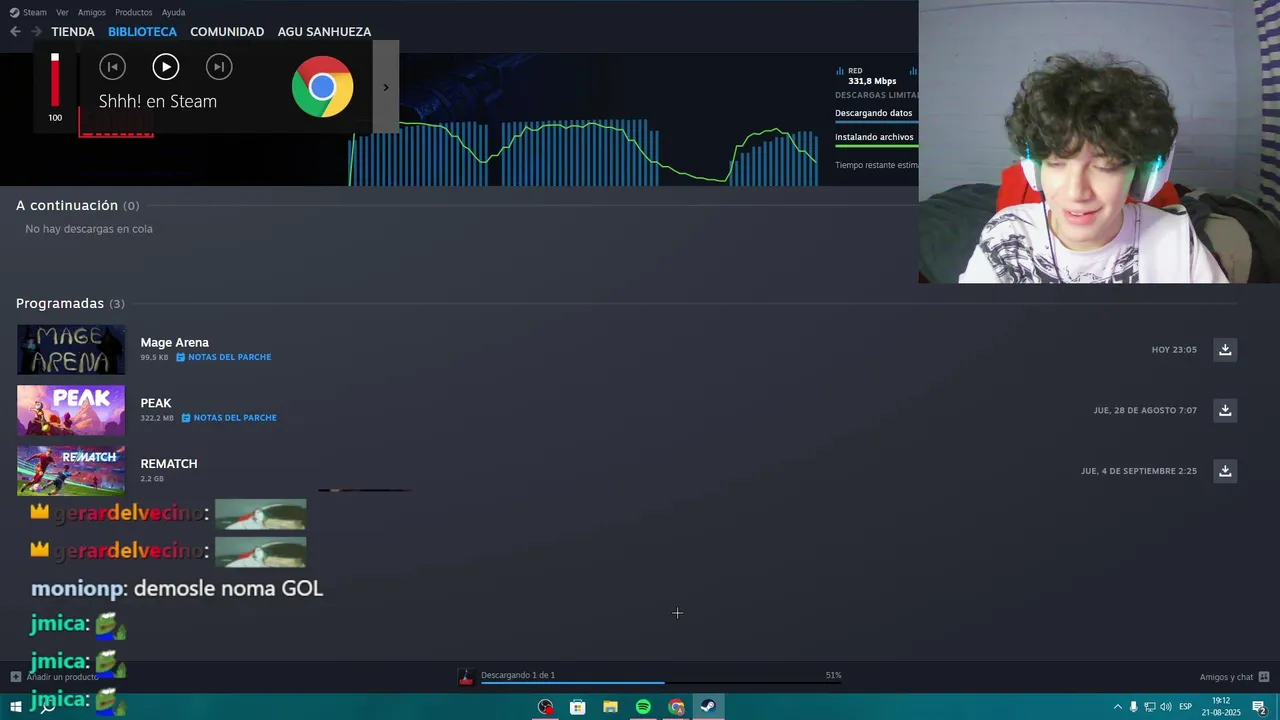The height and width of the screenshot is (720, 1280).
Task: Click the patch notes icon for Mage Arena
Action: (x=181, y=357)
